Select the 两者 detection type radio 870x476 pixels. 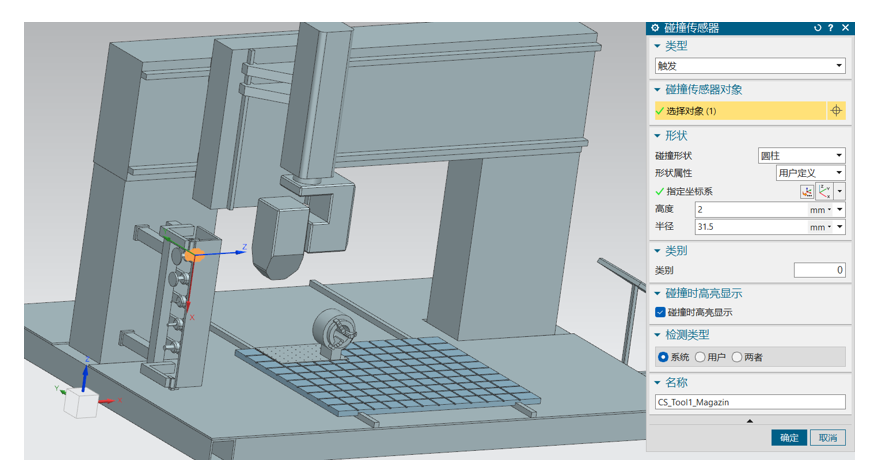[737, 357]
